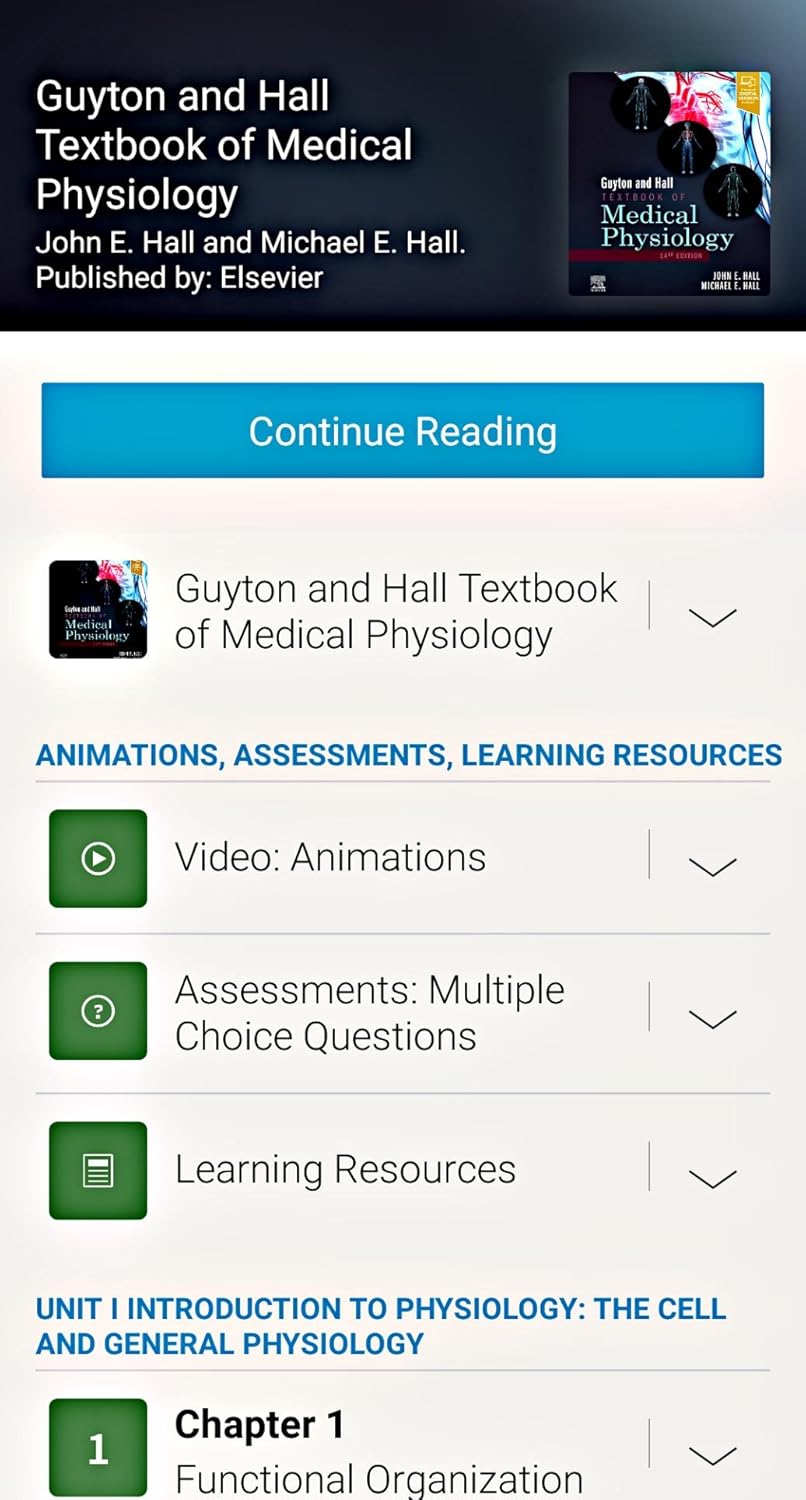This screenshot has width=806, height=1500.
Task: Open the large book cover in header
Action: [x=669, y=184]
